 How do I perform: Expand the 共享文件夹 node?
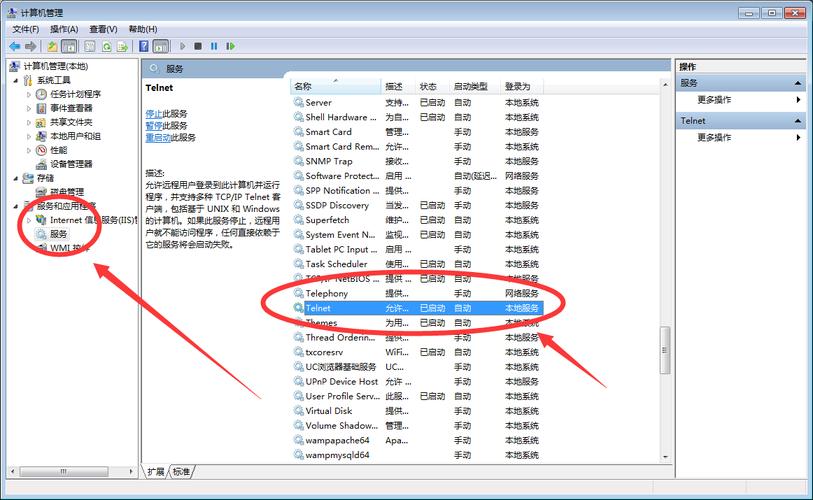coord(29,122)
